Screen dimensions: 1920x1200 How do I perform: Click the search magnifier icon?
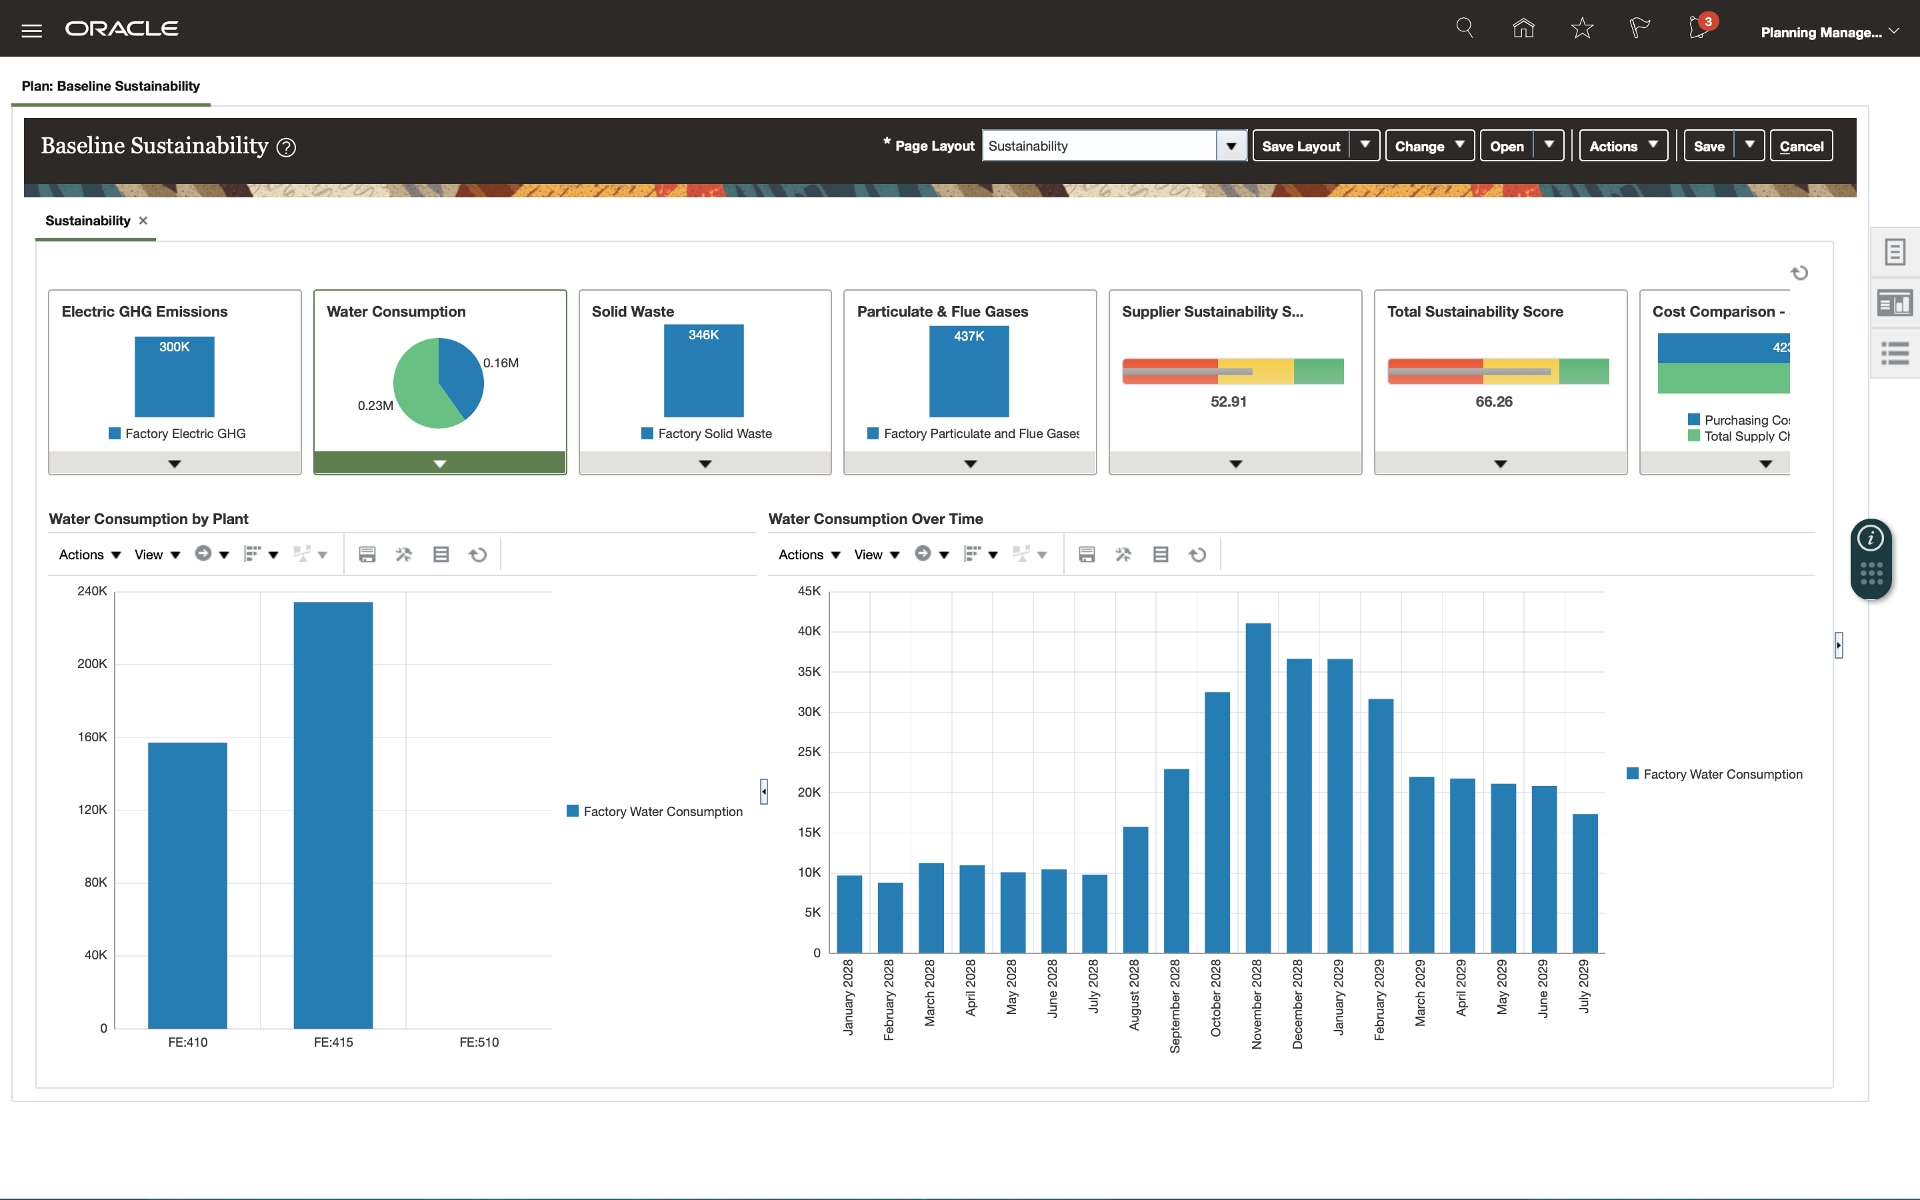tap(1464, 28)
